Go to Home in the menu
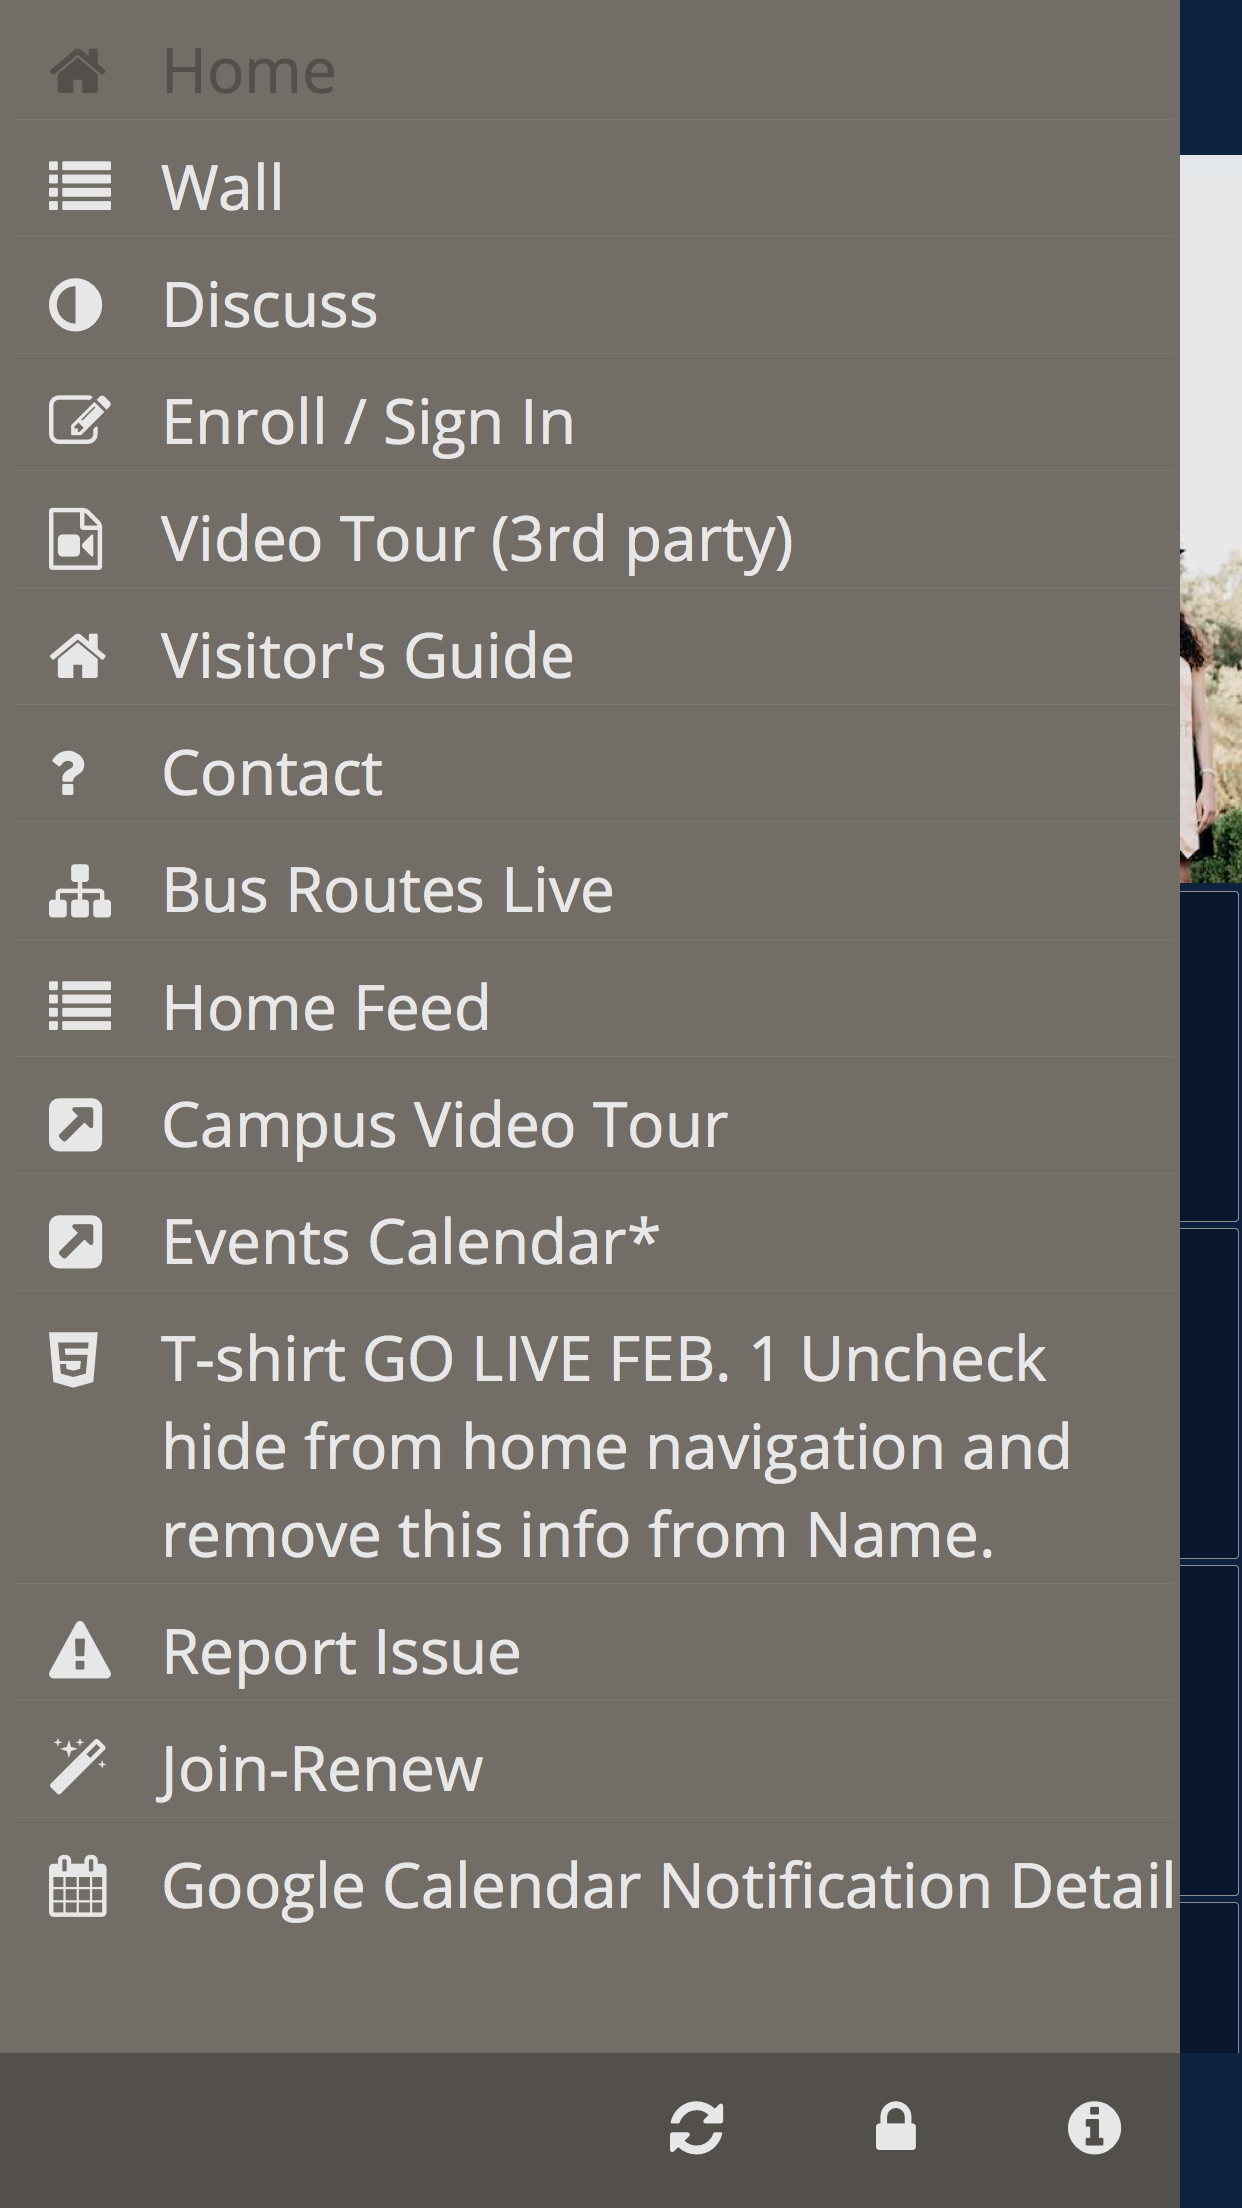Viewport: 1242px width, 2208px height. [249, 71]
